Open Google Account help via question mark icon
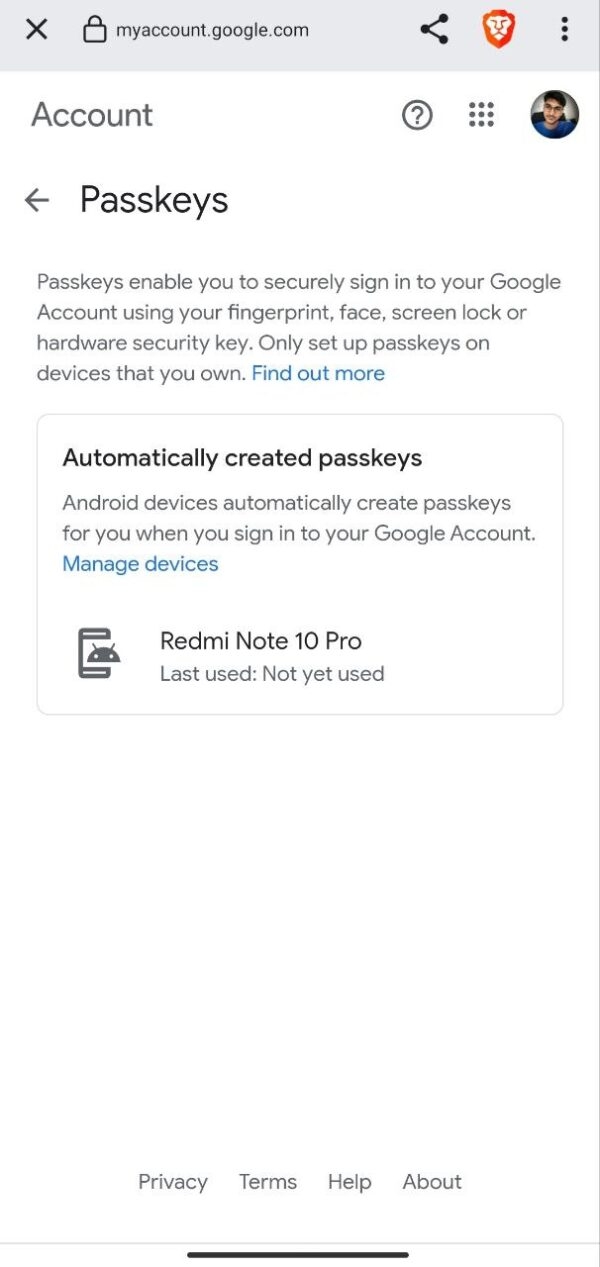Image resolution: width=600 pixels, height=1267 pixels. pos(417,115)
